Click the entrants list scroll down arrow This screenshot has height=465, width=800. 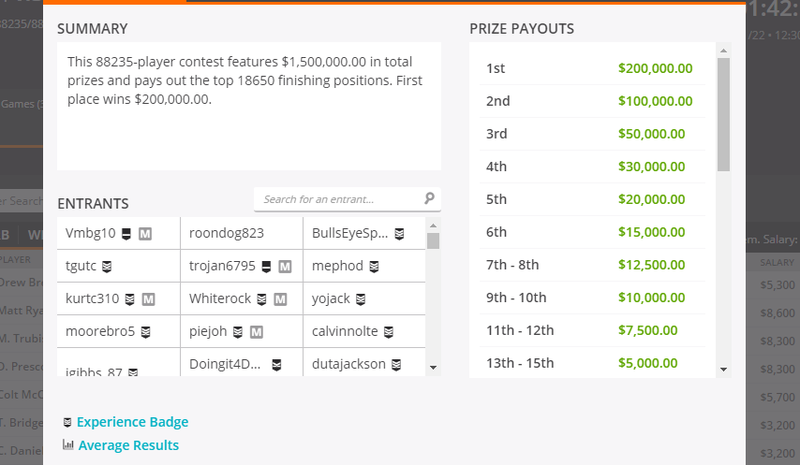(x=433, y=367)
